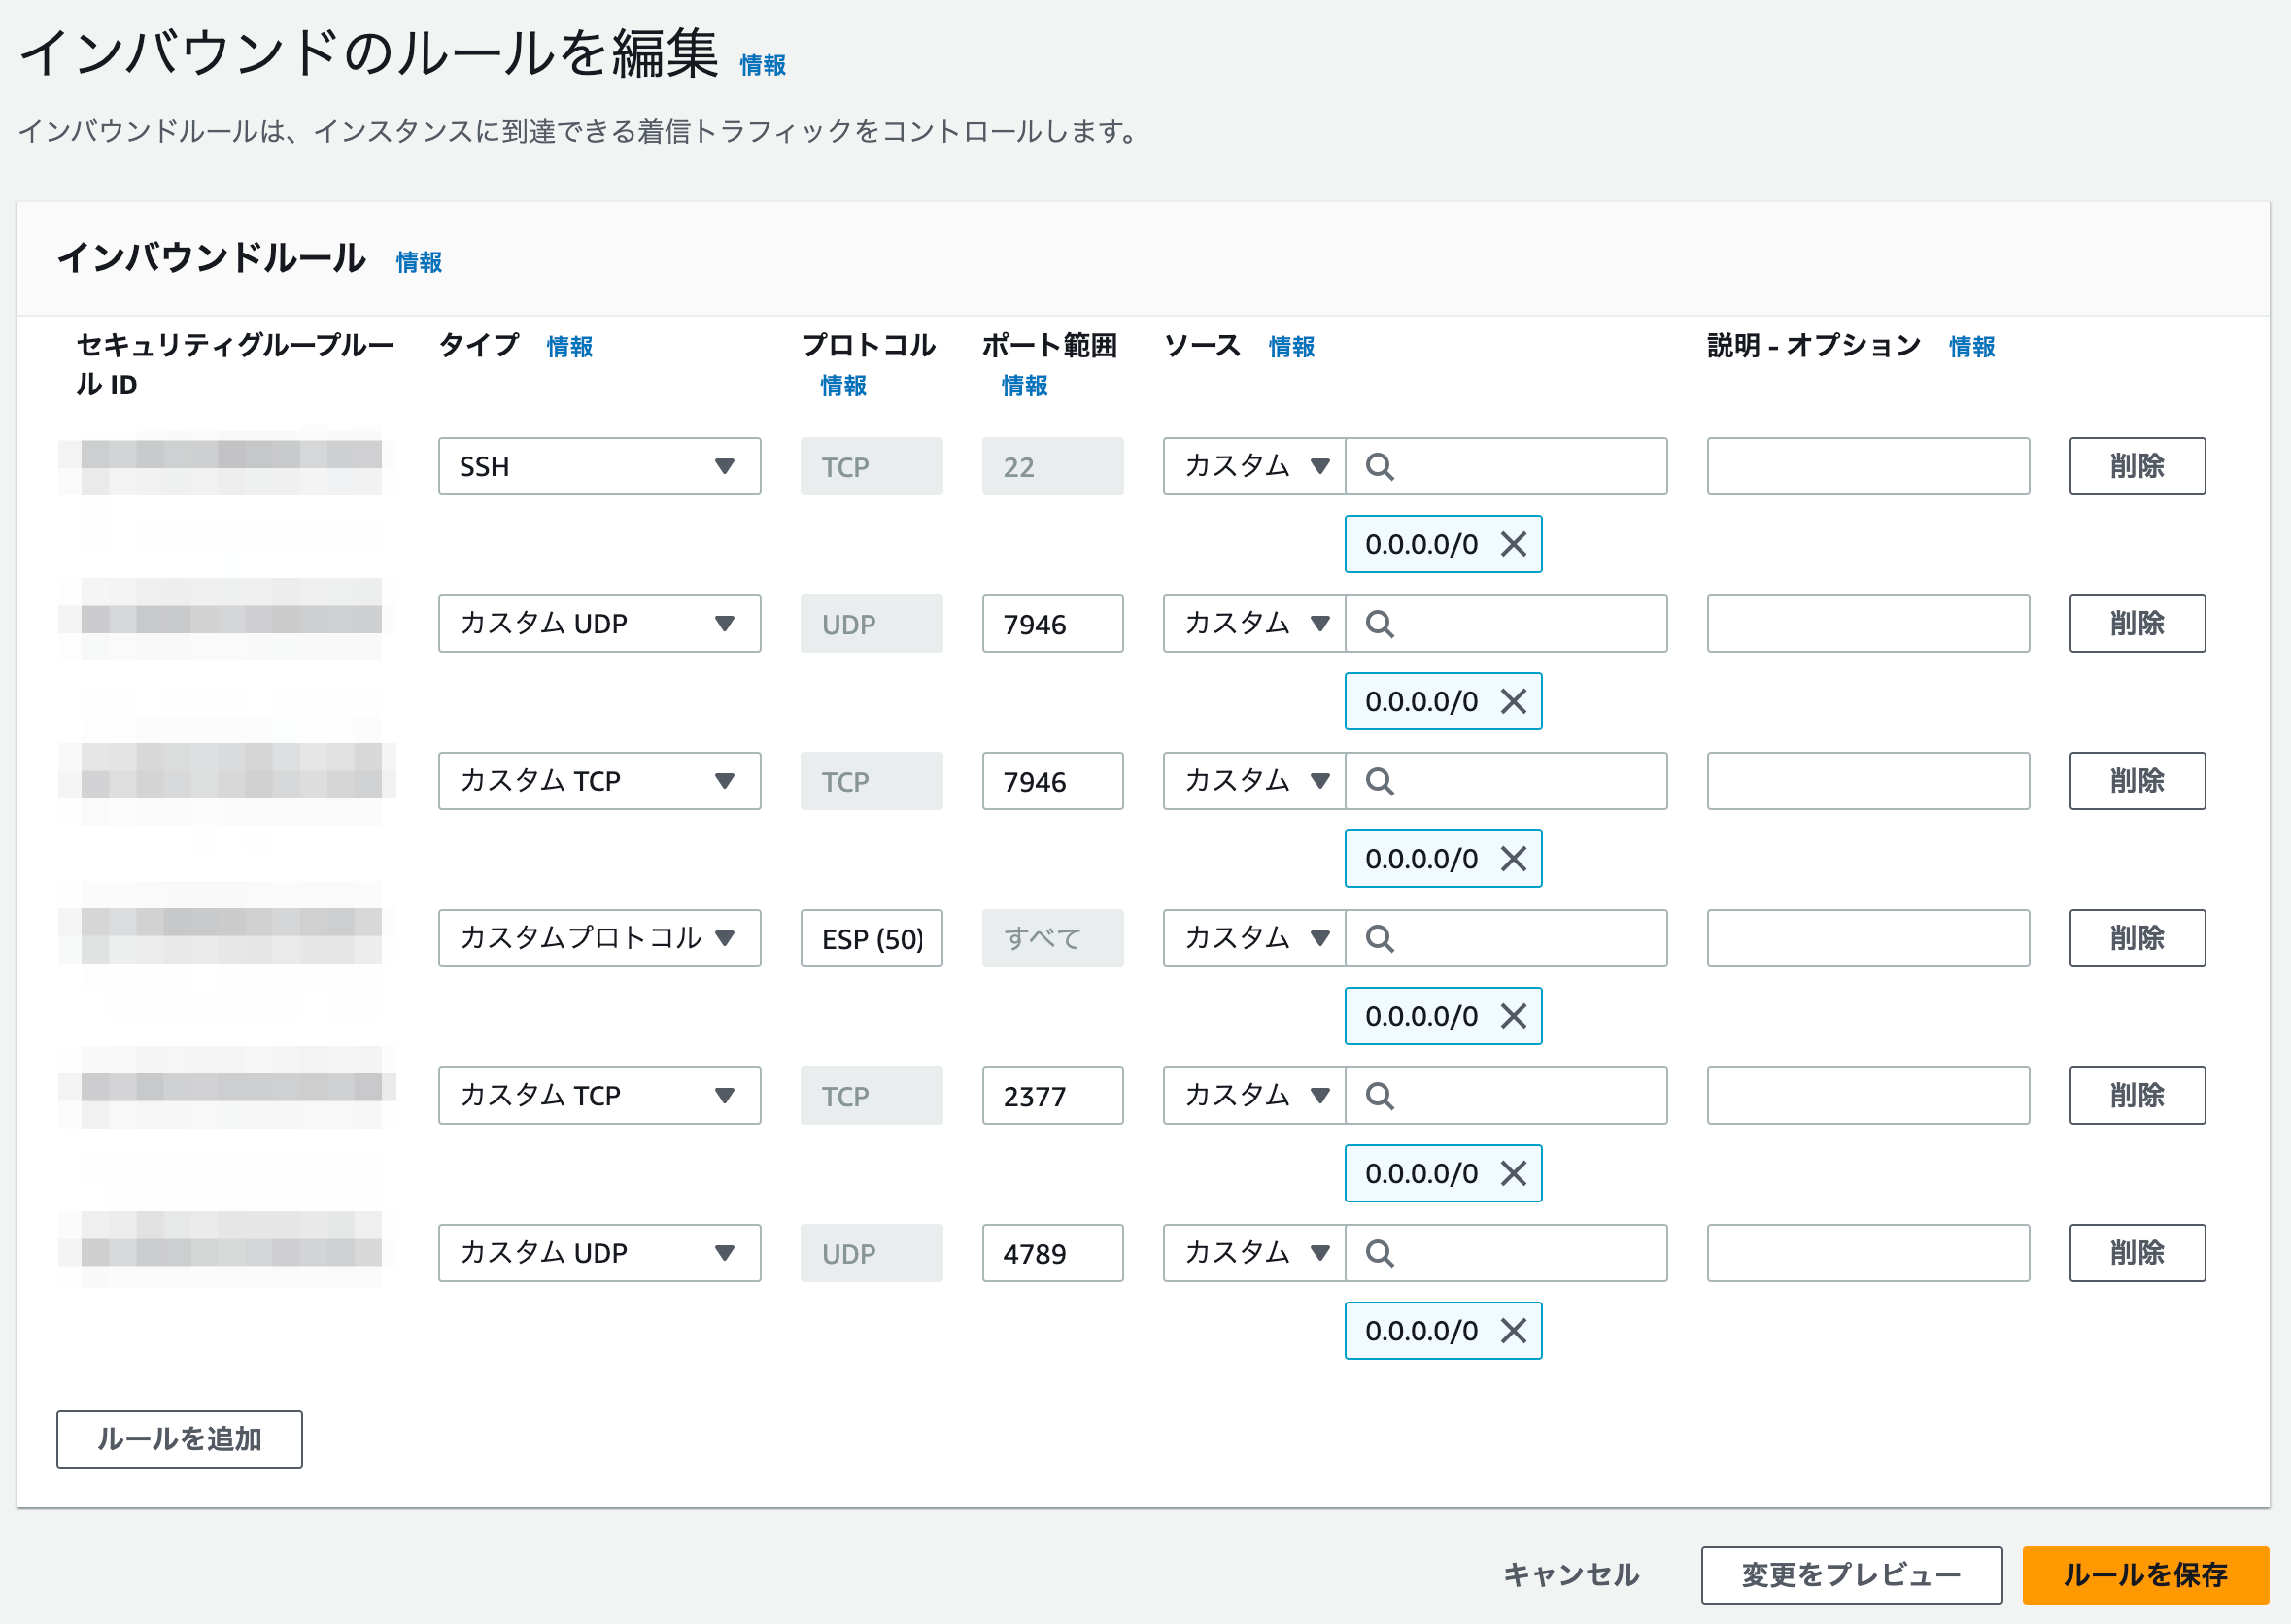Open the カスタム source dropdown on SSH rule
This screenshot has height=1624, width=2291.
click(x=1254, y=466)
